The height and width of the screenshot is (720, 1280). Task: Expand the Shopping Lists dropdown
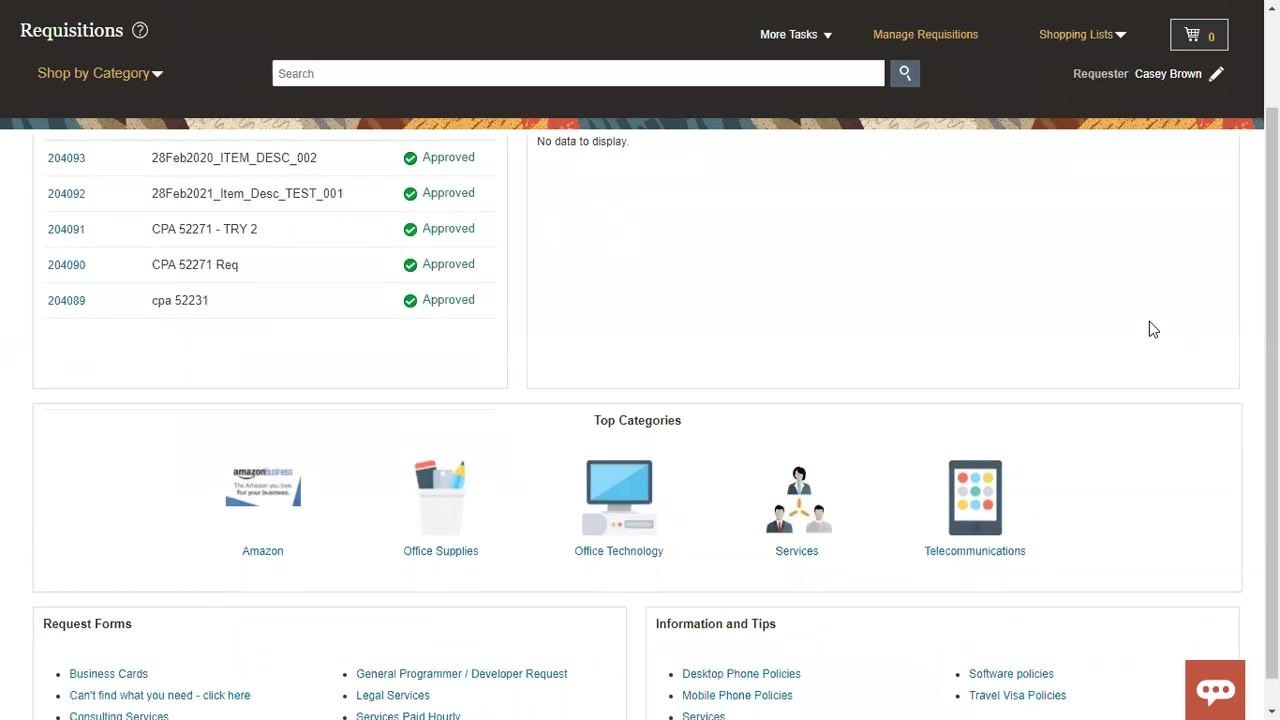(x=1082, y=35)
